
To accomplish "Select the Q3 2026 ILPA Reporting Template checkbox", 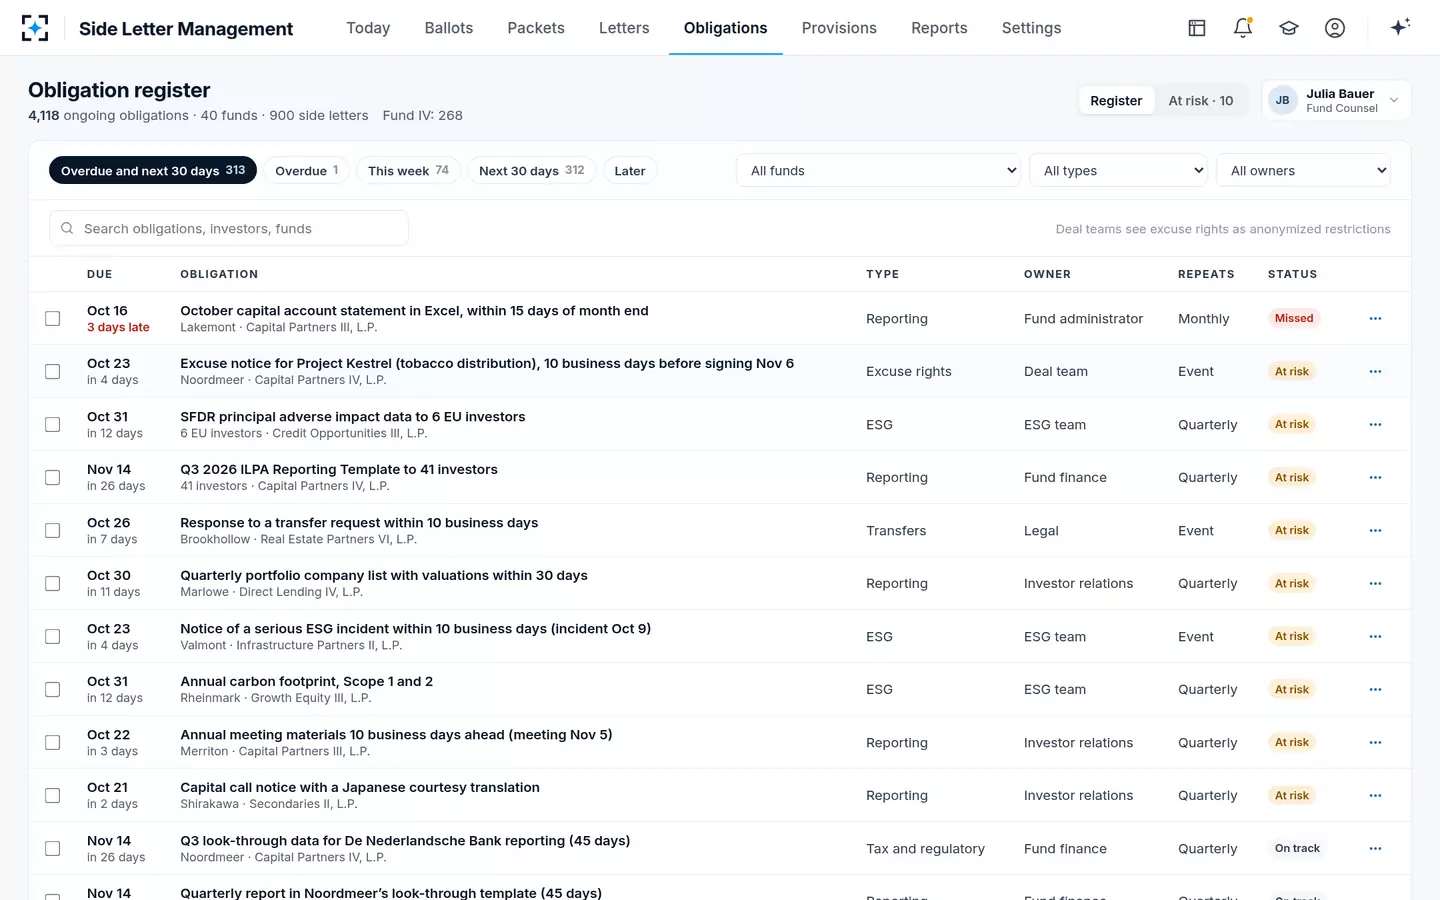I will [x=53, y=477].
